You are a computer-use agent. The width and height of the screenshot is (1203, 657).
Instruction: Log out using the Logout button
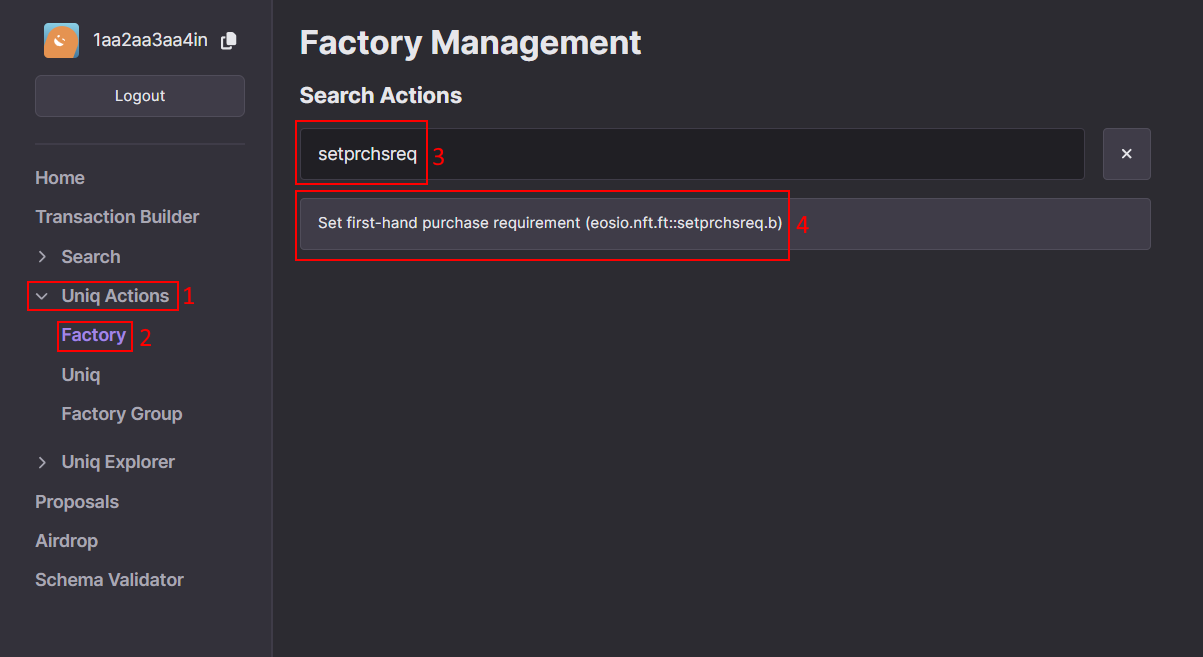click(140, 96)
